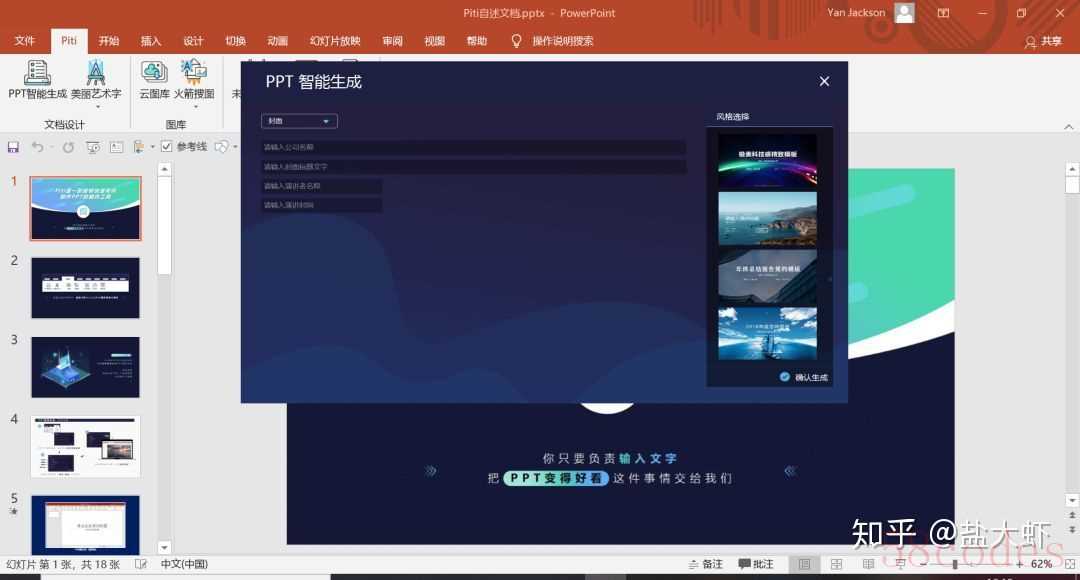Undo the last action
This screenshot has height=580, width=1080.
(x=37, y=147)
